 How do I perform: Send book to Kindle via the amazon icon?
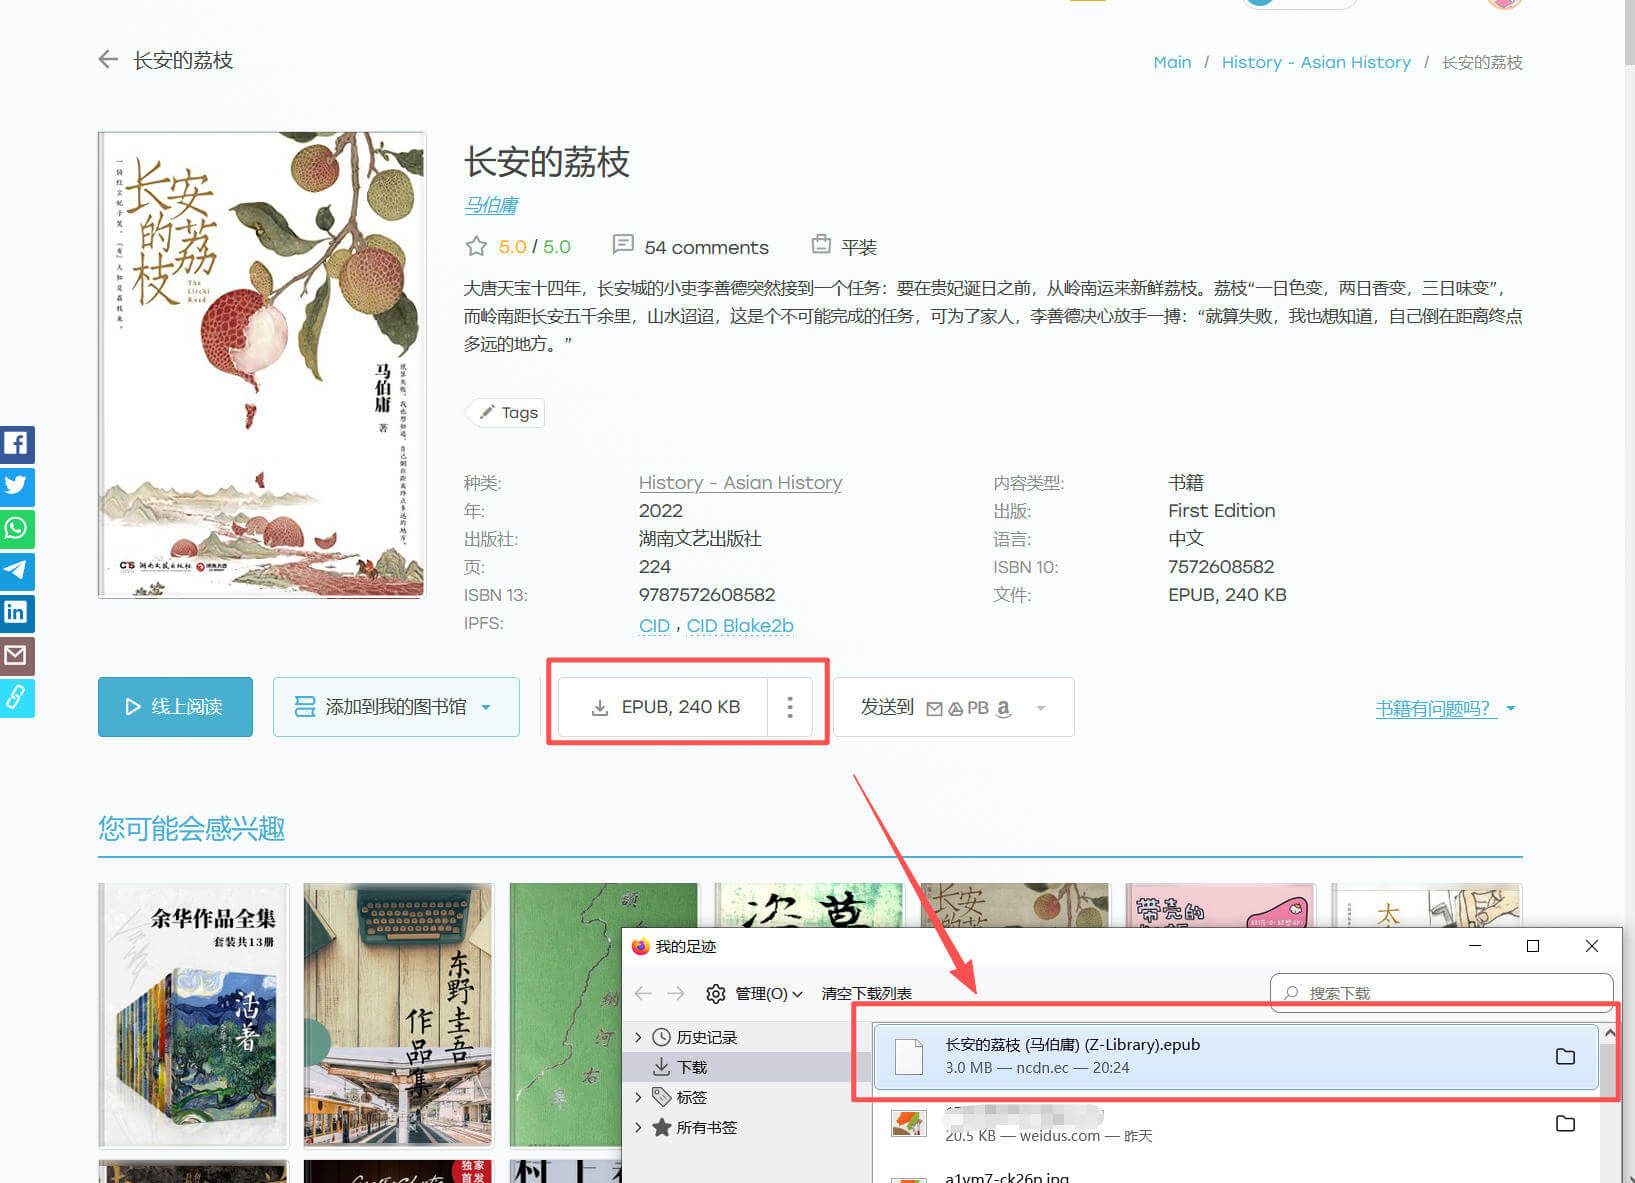pos(1003,708)
